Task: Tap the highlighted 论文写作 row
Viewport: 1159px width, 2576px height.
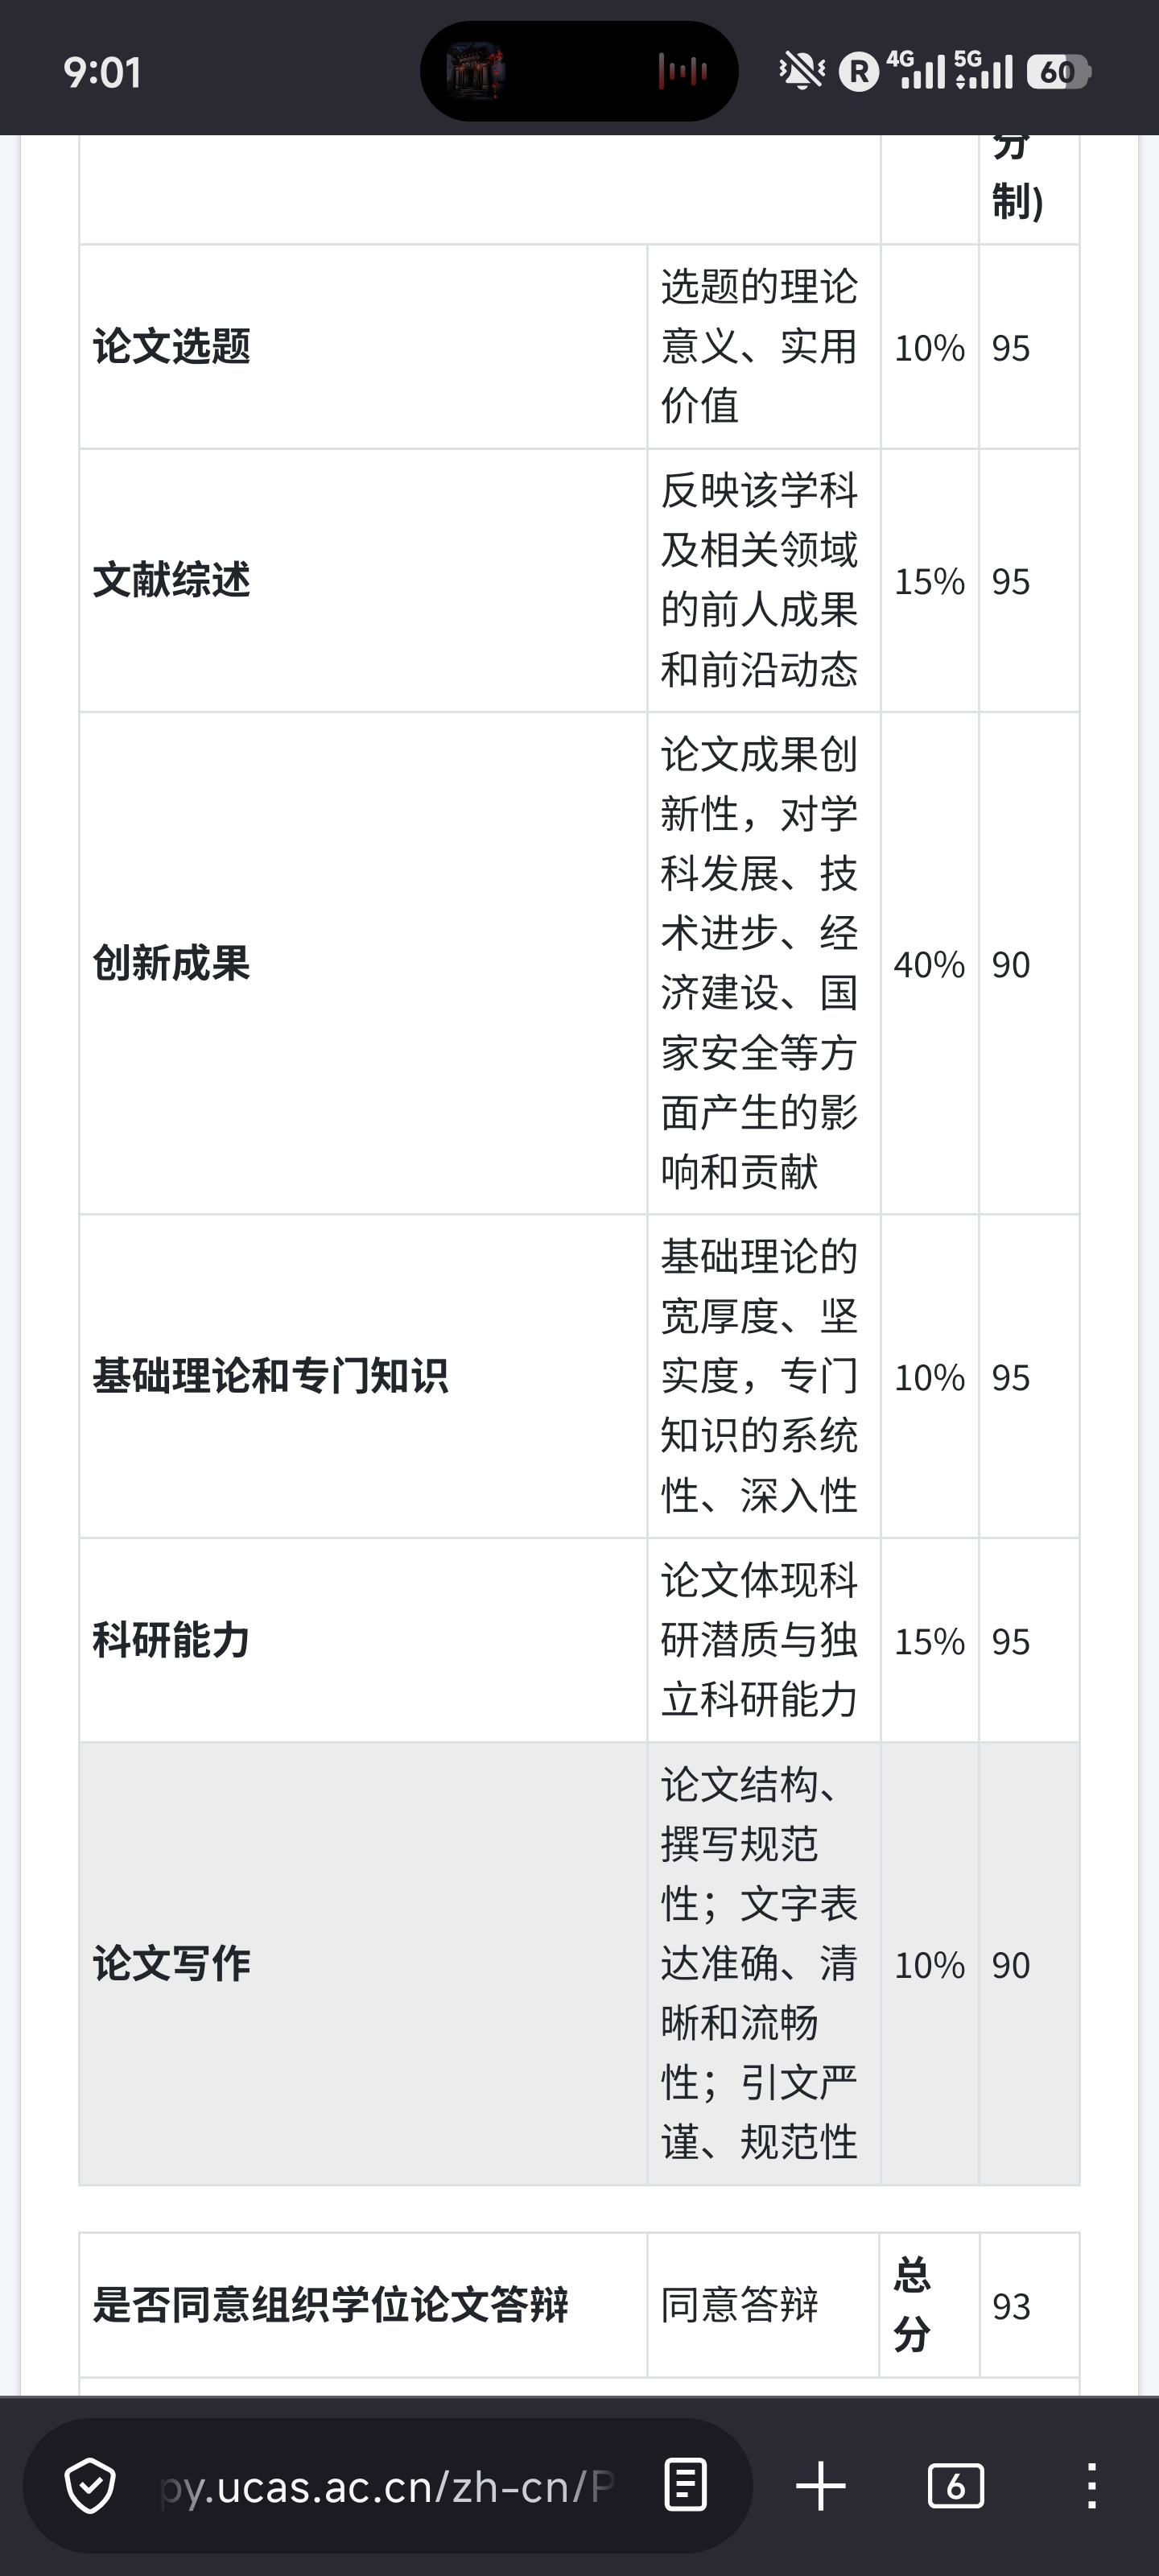Action: click(172, 1964)
